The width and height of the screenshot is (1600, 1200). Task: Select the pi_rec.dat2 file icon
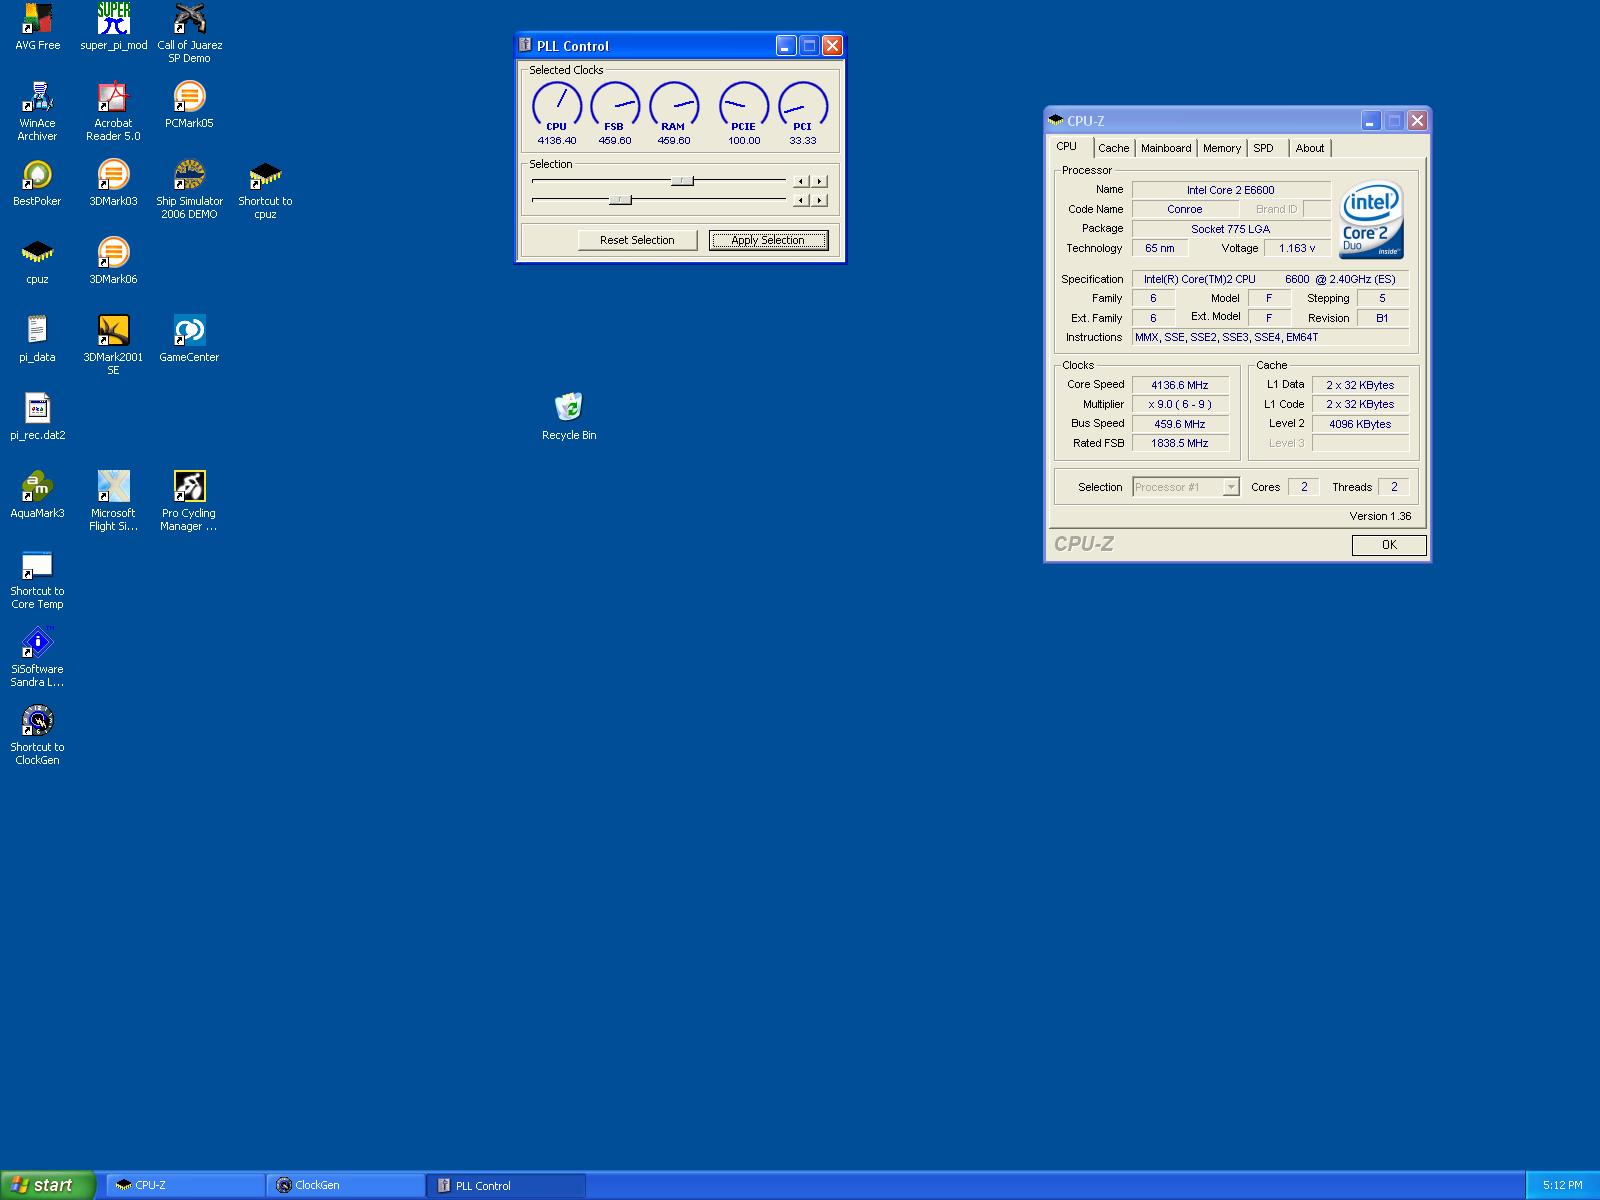(x=37, y=417)
